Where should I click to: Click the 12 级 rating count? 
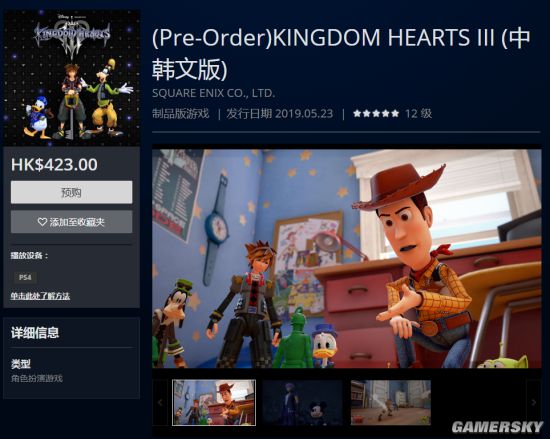[x=418, y=113]
